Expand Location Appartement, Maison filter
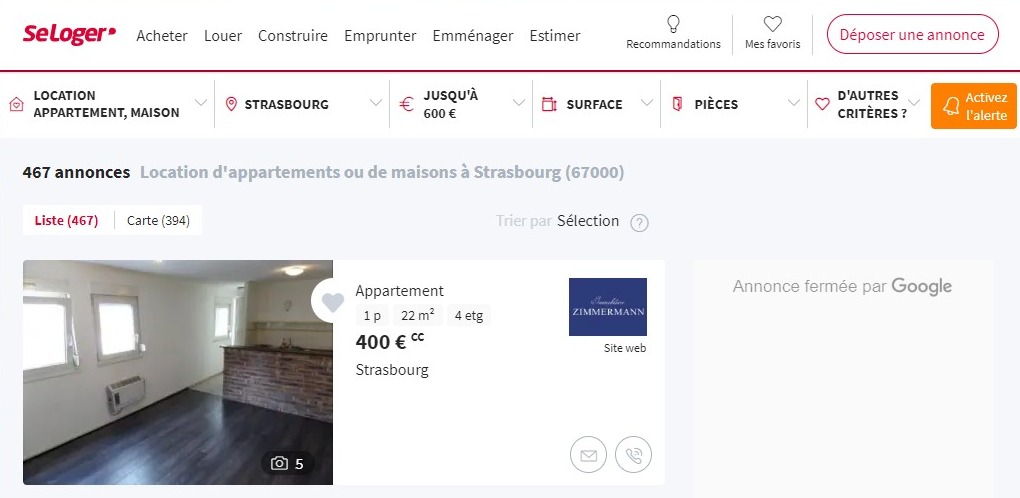This screenshot has height=498, width=1020. pos(108,104)
